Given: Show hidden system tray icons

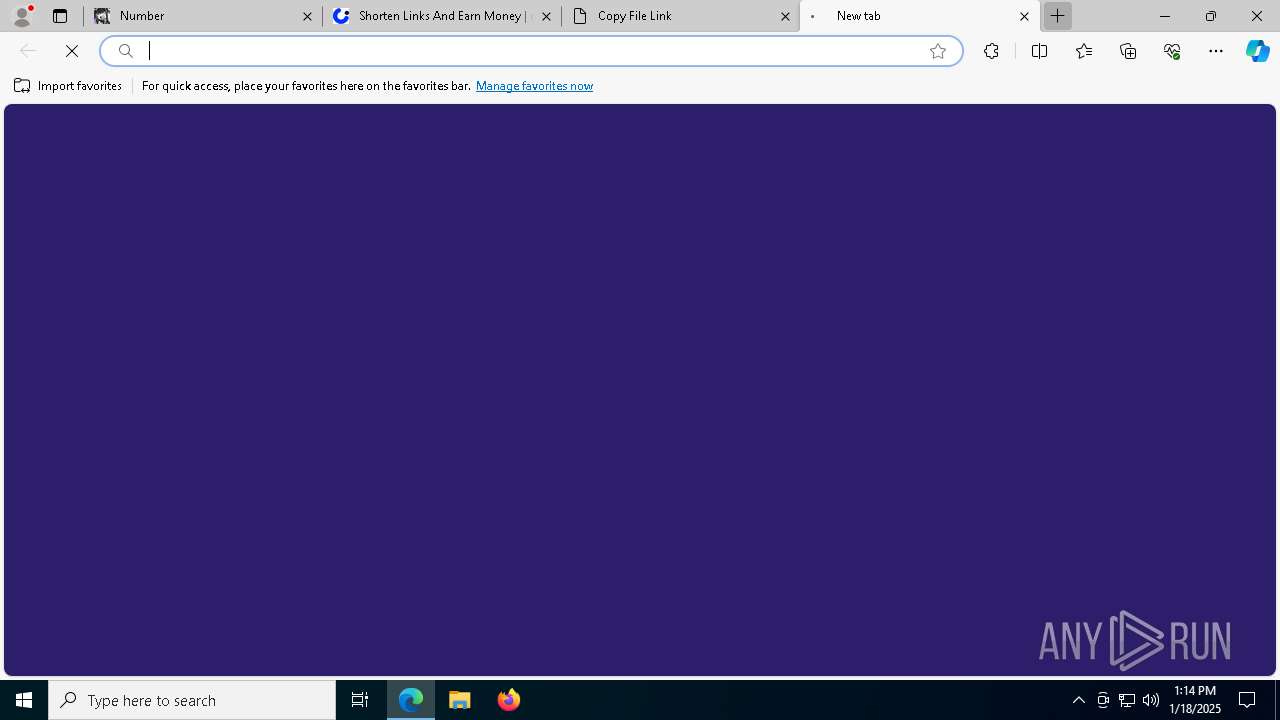Looking at the screenshot, I should pyautogui.click(x=1079, y=700).
